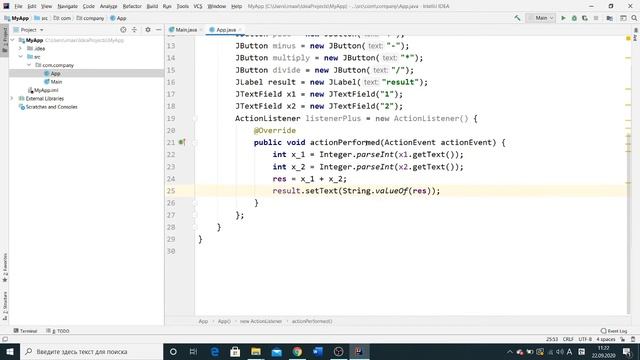Collapse all in Project panel

[x=134, y=30]
